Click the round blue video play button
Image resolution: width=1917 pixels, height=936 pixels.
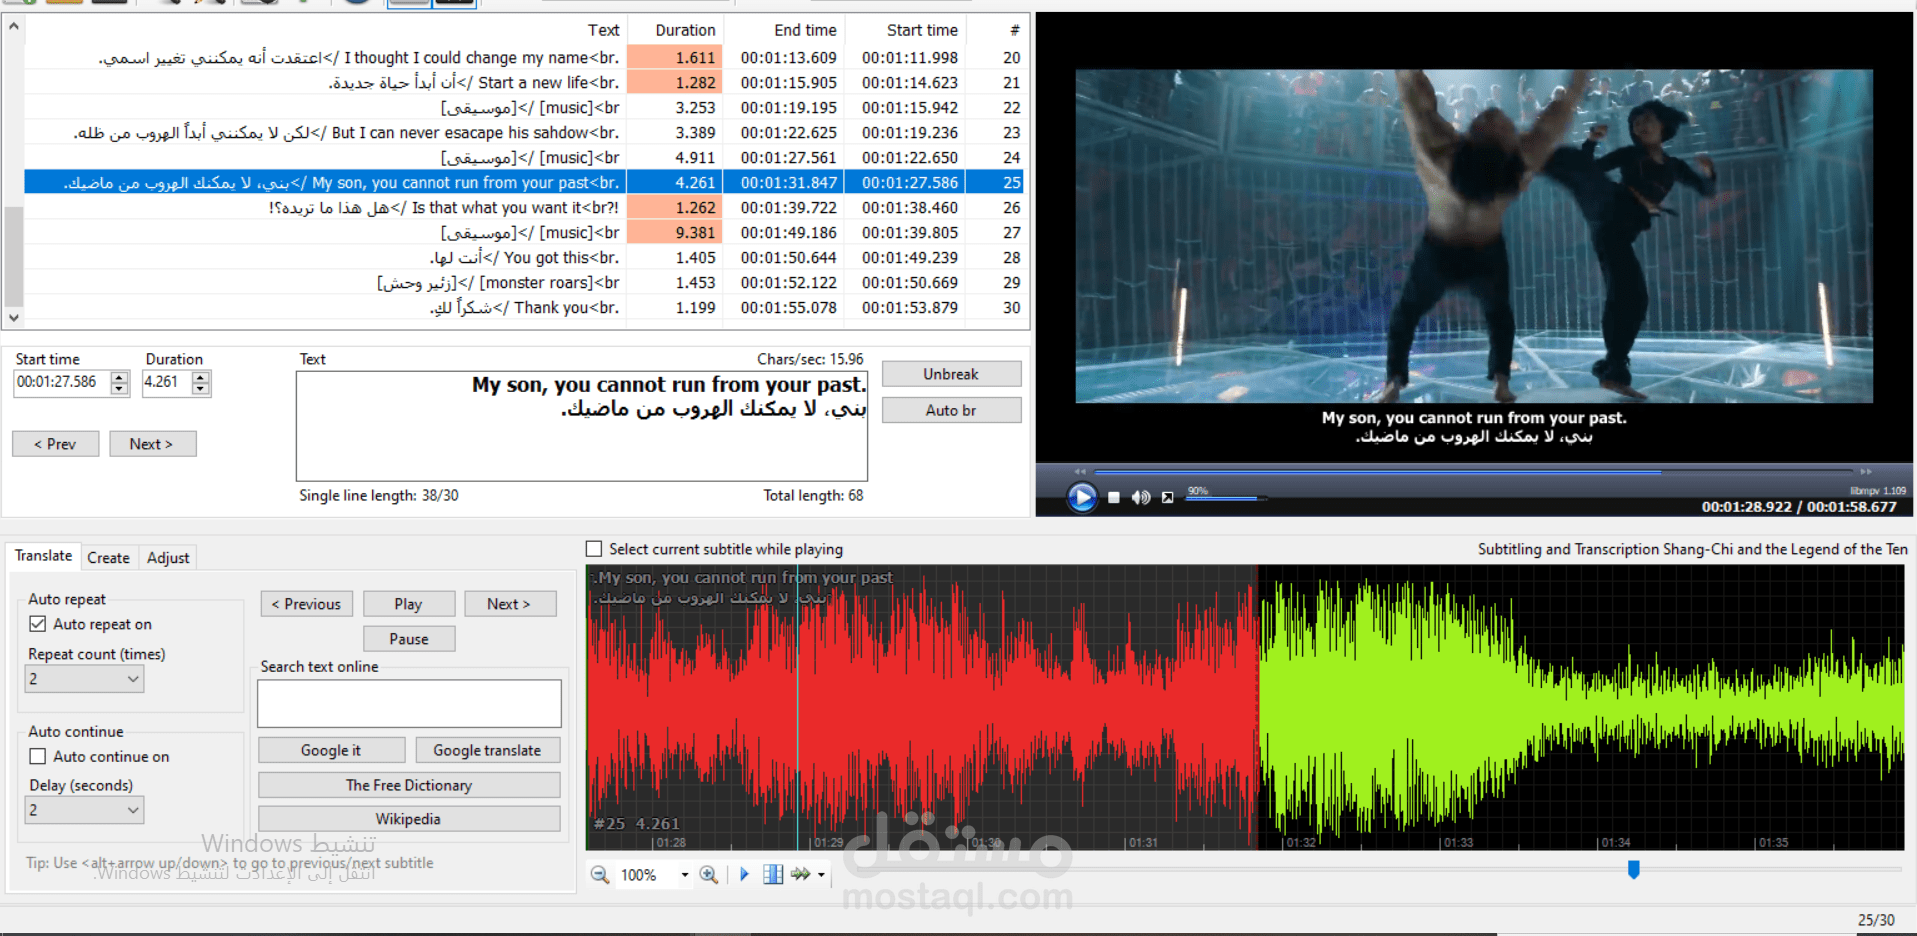[x=1081, y=497]
